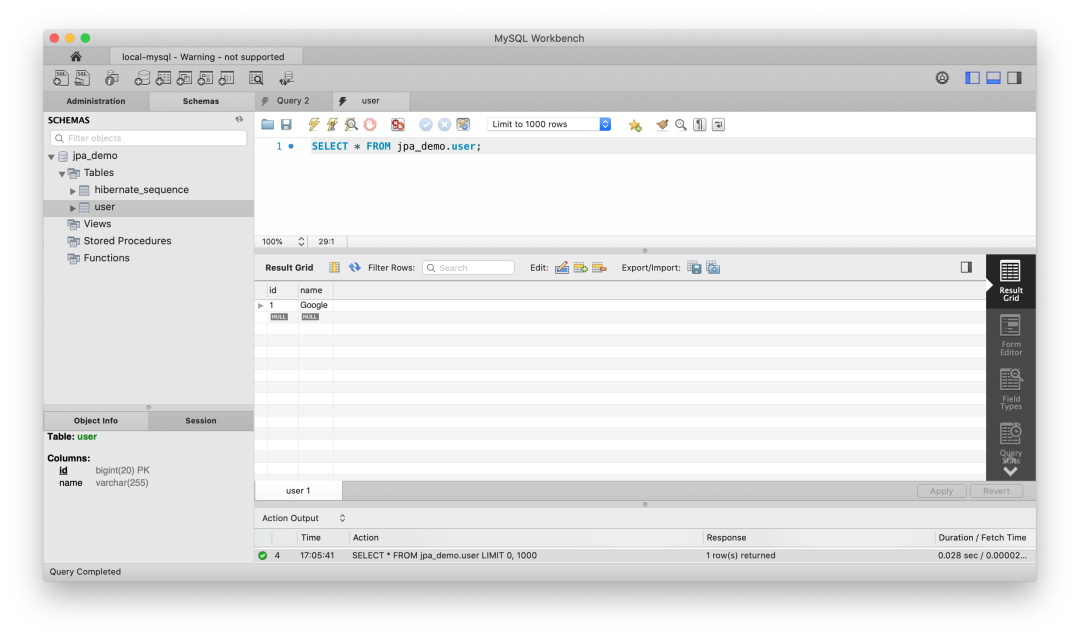Toggle the result side panel visibility

(966, 267)
